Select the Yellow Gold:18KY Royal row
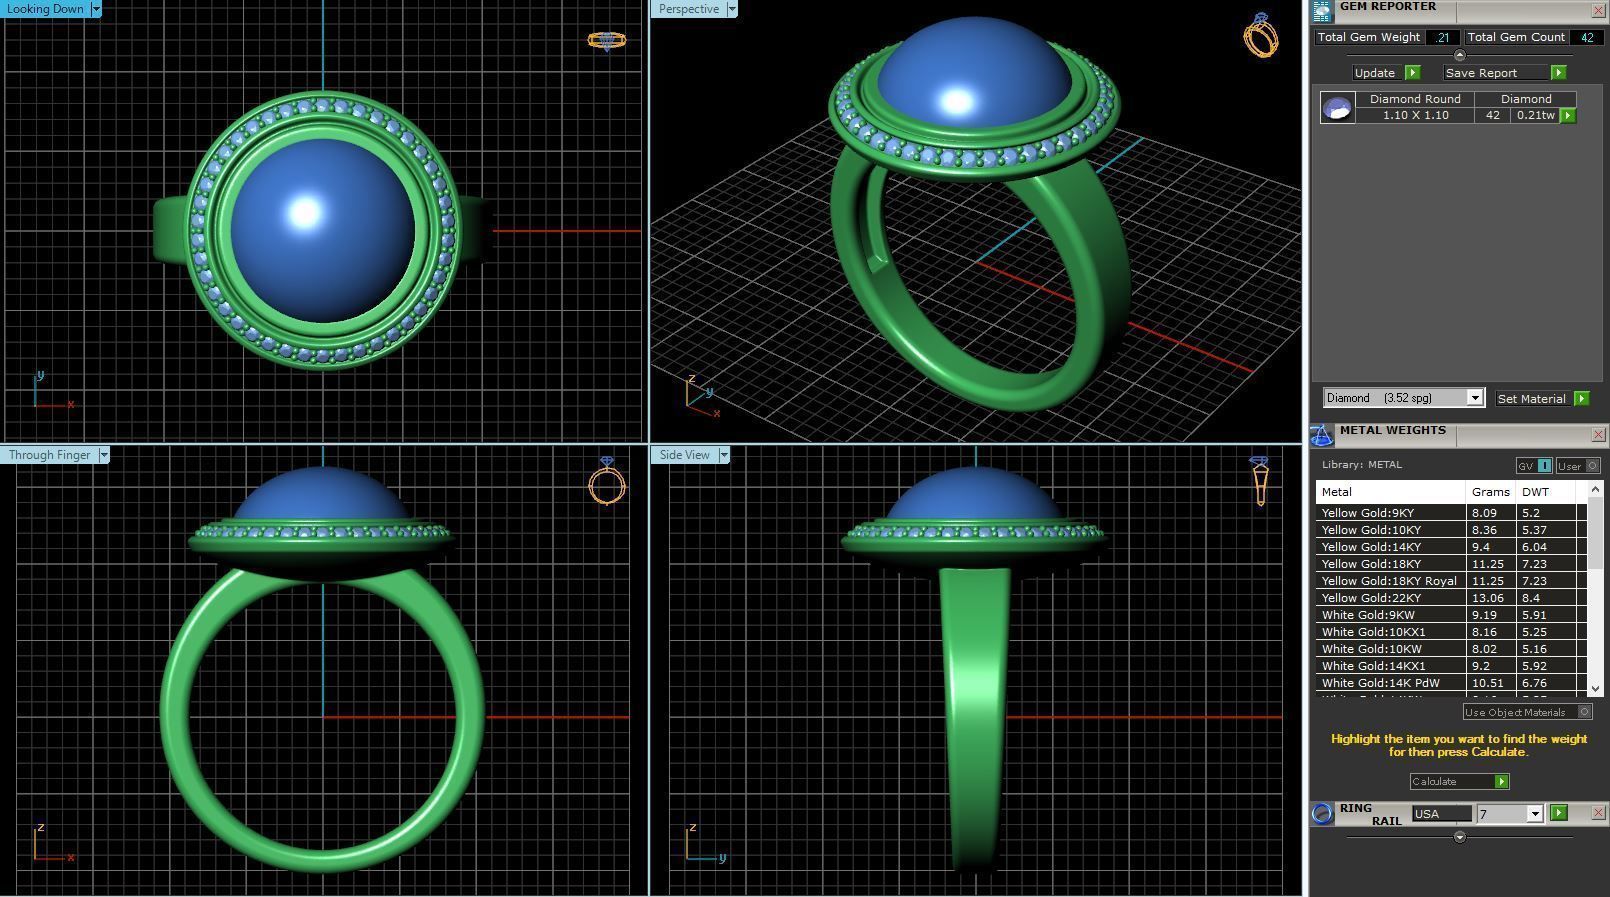The height and width of the screenshot is (897, 1610). (x=1451, y=581)
